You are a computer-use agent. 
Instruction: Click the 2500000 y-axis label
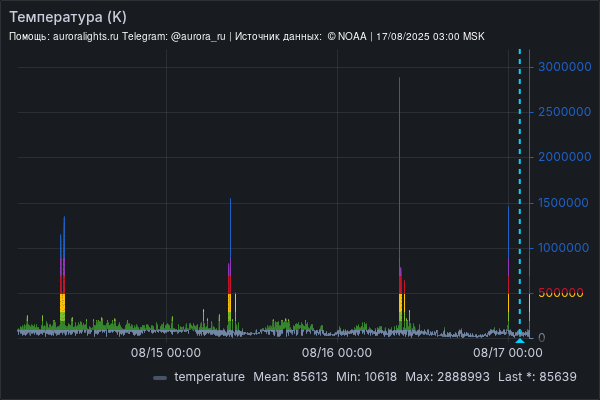click(x=565, y=112)
